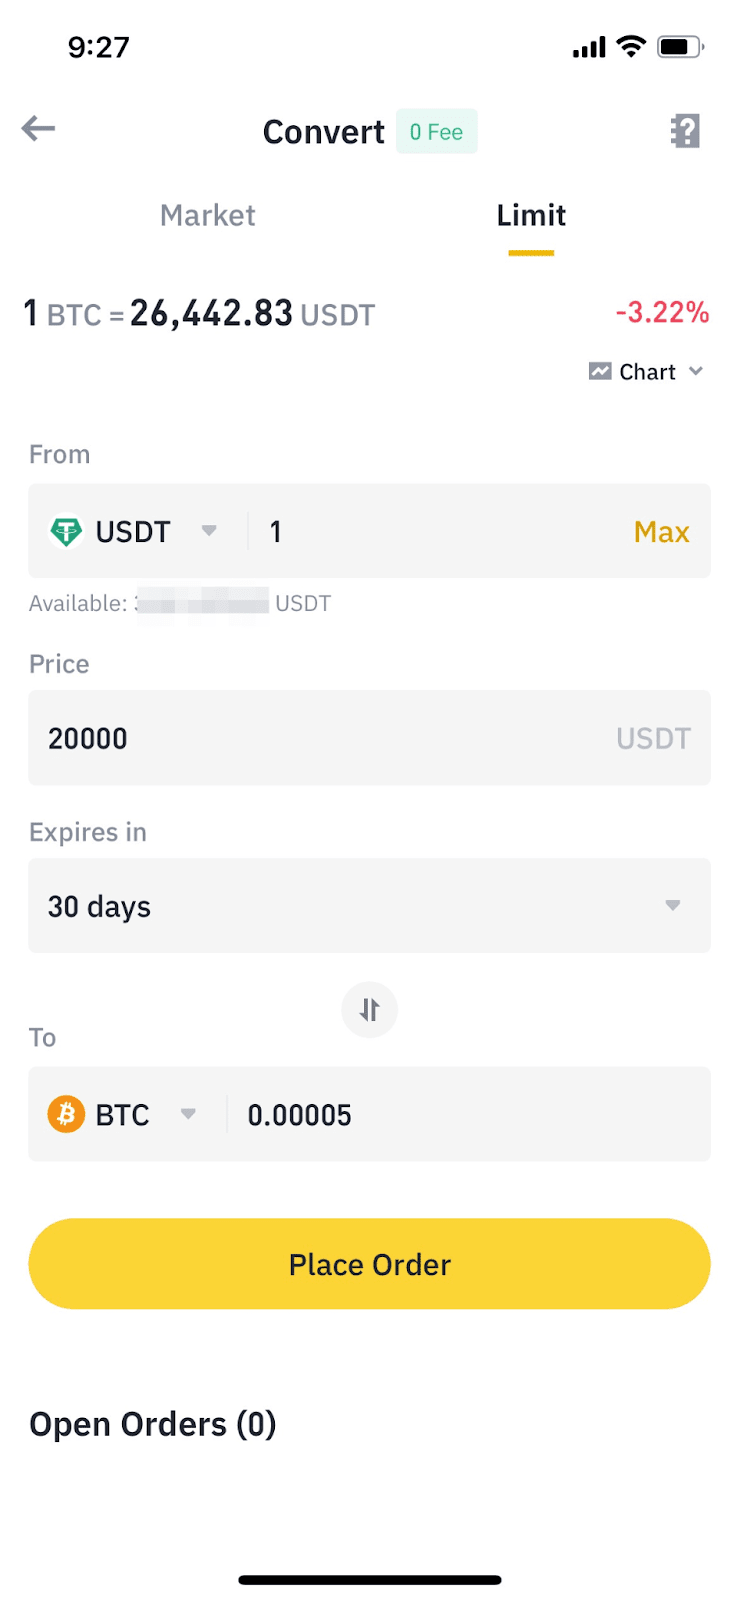
Task: Tap the USDT Tether coin icon
Action: [66, 531]
